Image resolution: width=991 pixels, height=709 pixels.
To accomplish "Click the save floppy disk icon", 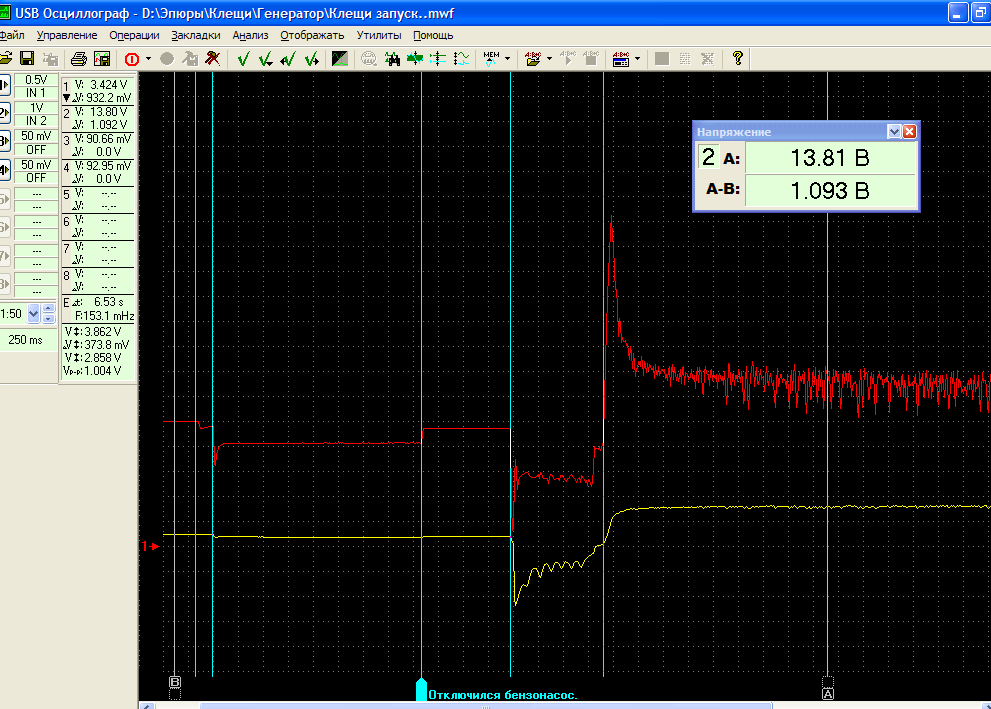I will tap(27, 59).
